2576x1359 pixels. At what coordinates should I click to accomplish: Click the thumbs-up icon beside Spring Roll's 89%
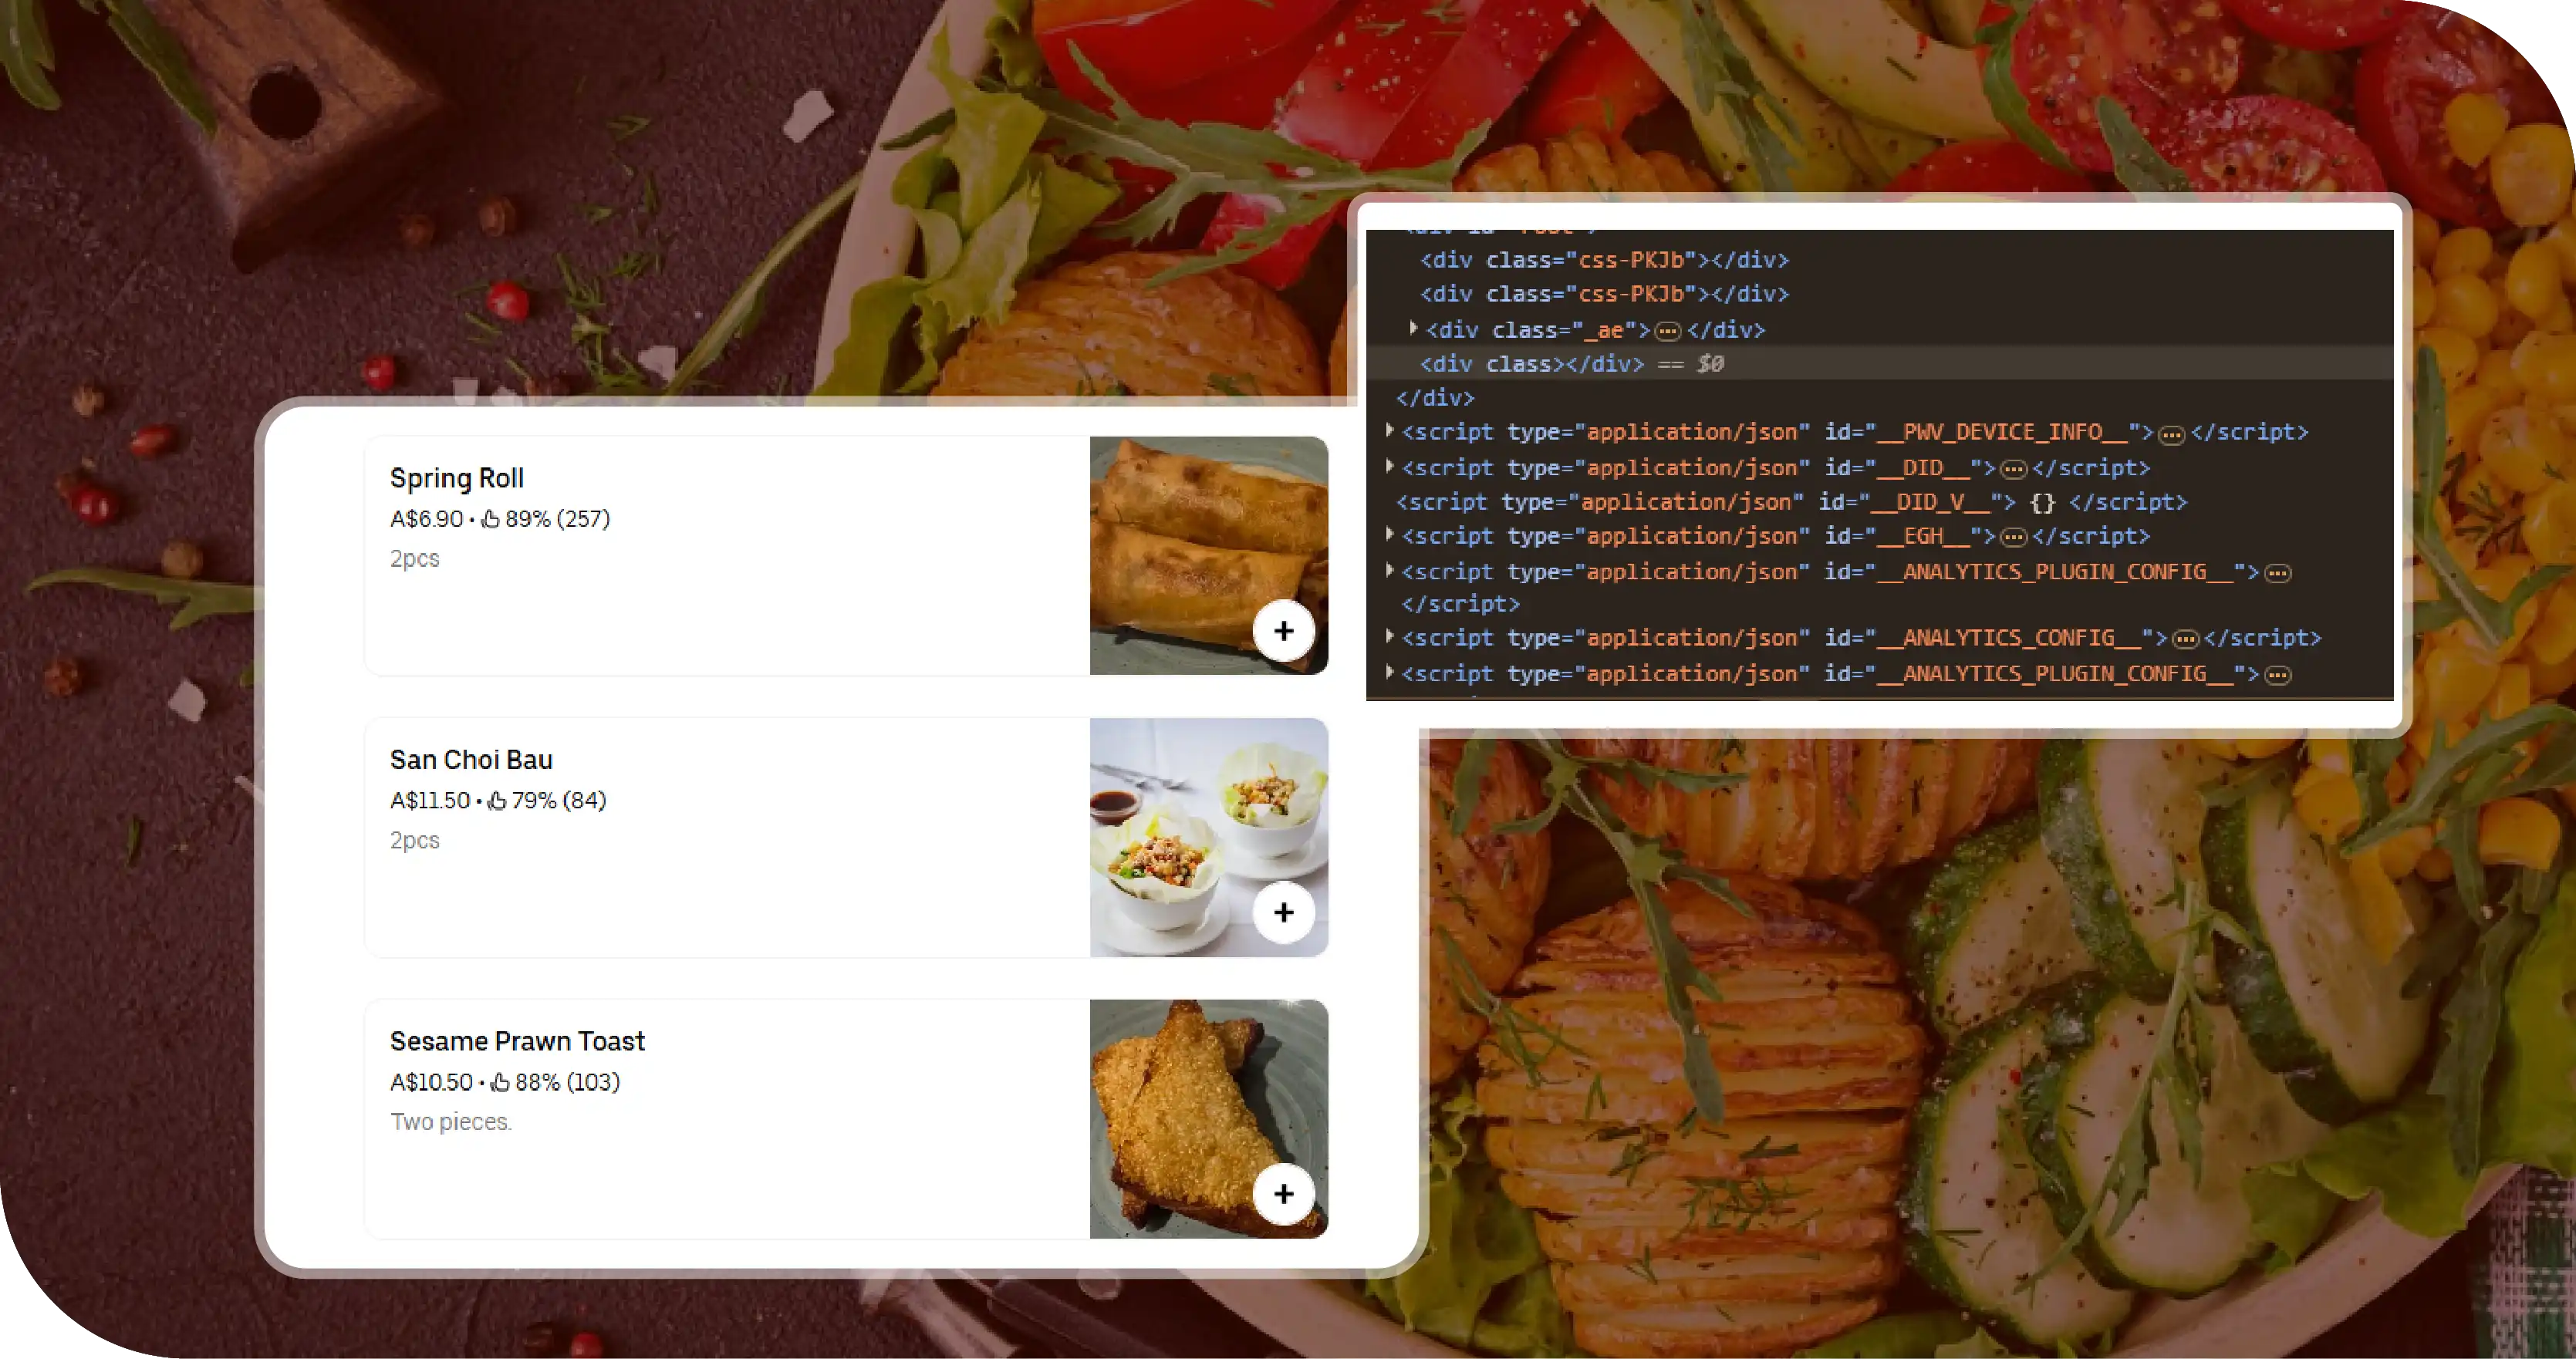pyautogui.click(x=490, y=519)
